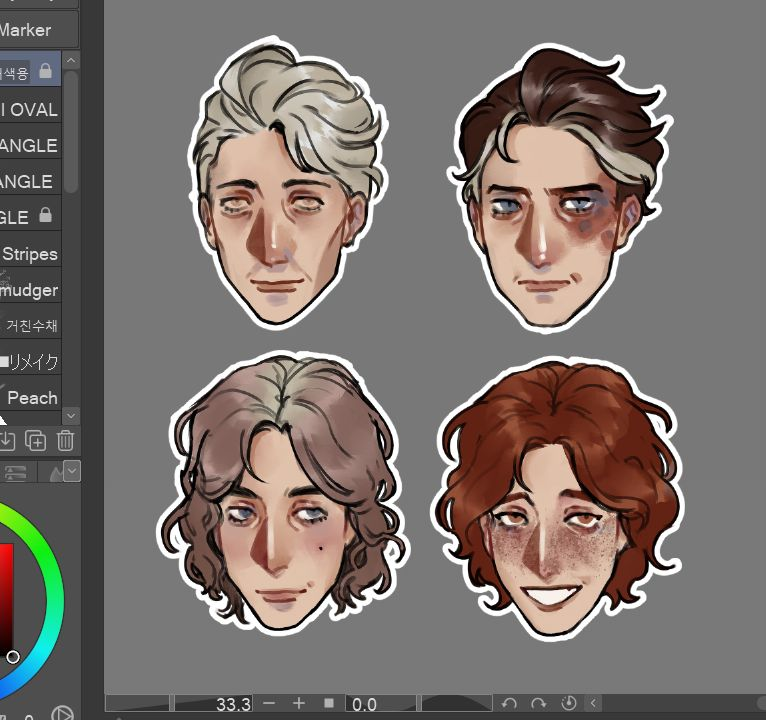Zoom out the canvas with the minus button
The image size is (766, 720).
(x=269, y=703)
